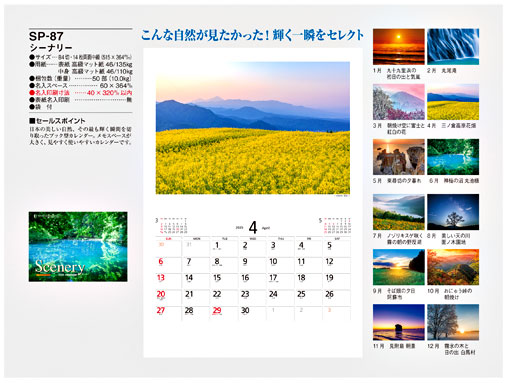The image size is (505, 383).
Task: Click date 13 on April calendar
Action: click(161, 278)
